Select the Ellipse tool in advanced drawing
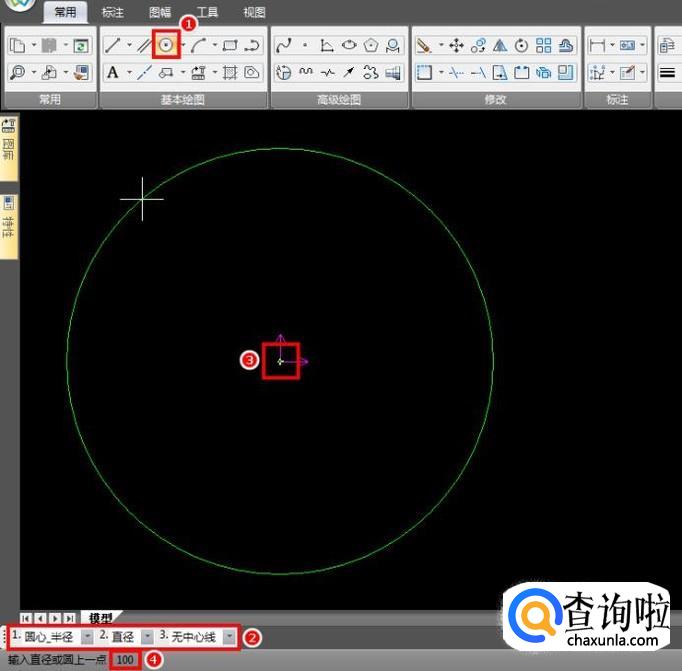Image resolution: width=682 pixels, height=671 pixels. tap(349, 46)
